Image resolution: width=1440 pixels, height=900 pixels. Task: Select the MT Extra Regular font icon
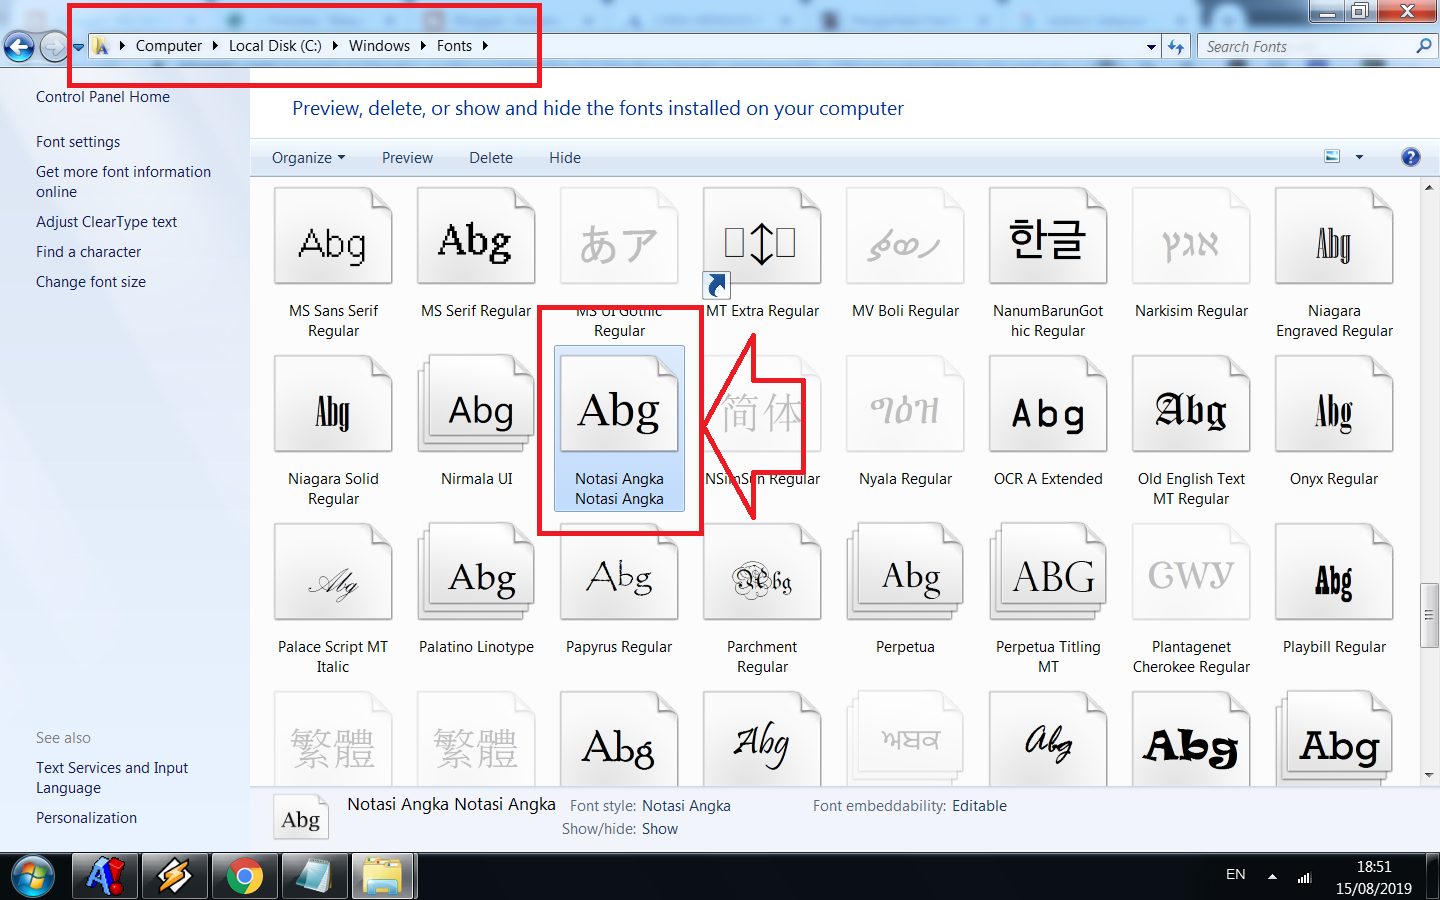(x=762, y=237)
